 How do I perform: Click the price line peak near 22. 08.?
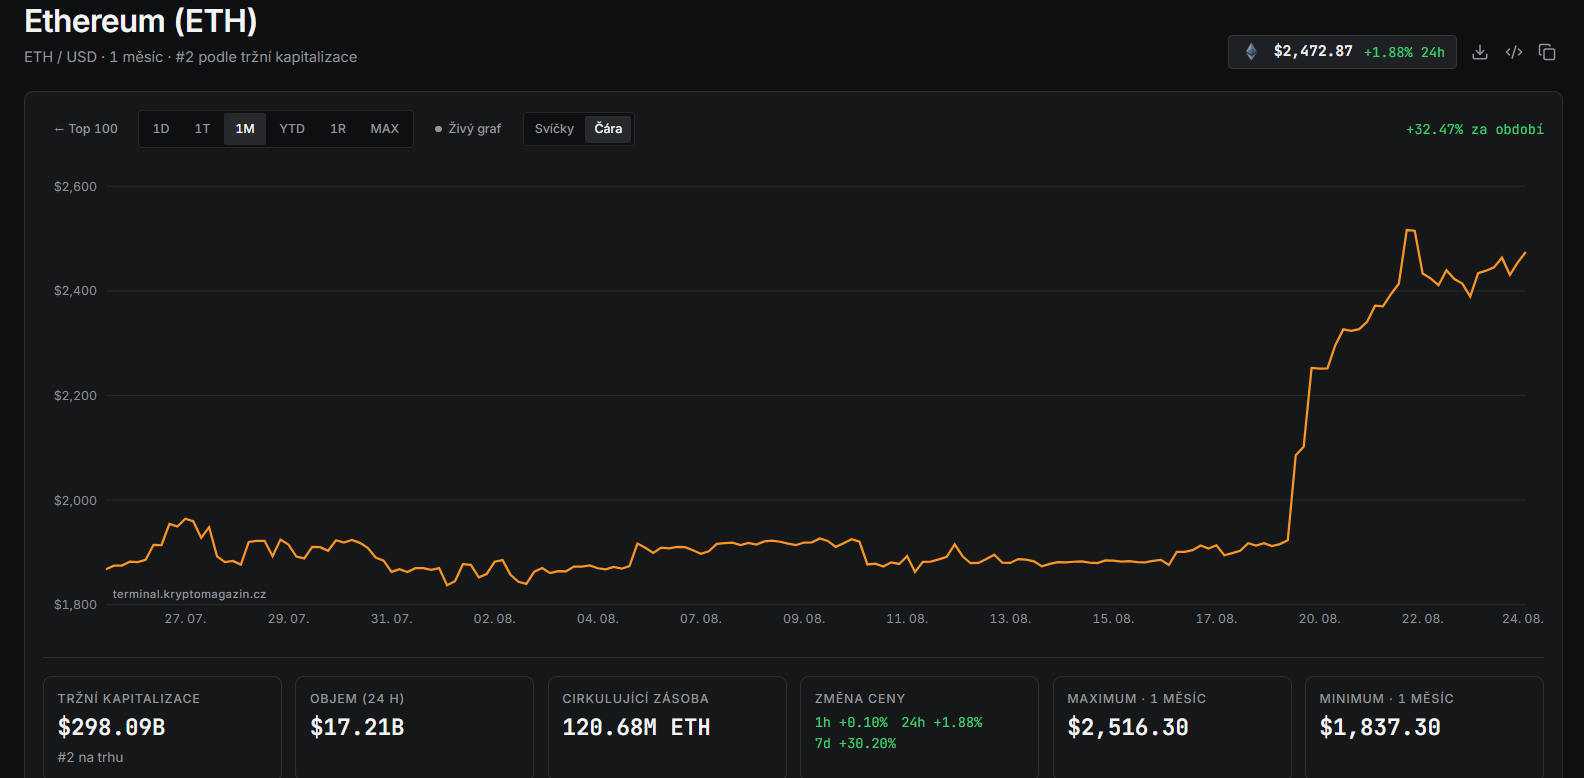1410,231
